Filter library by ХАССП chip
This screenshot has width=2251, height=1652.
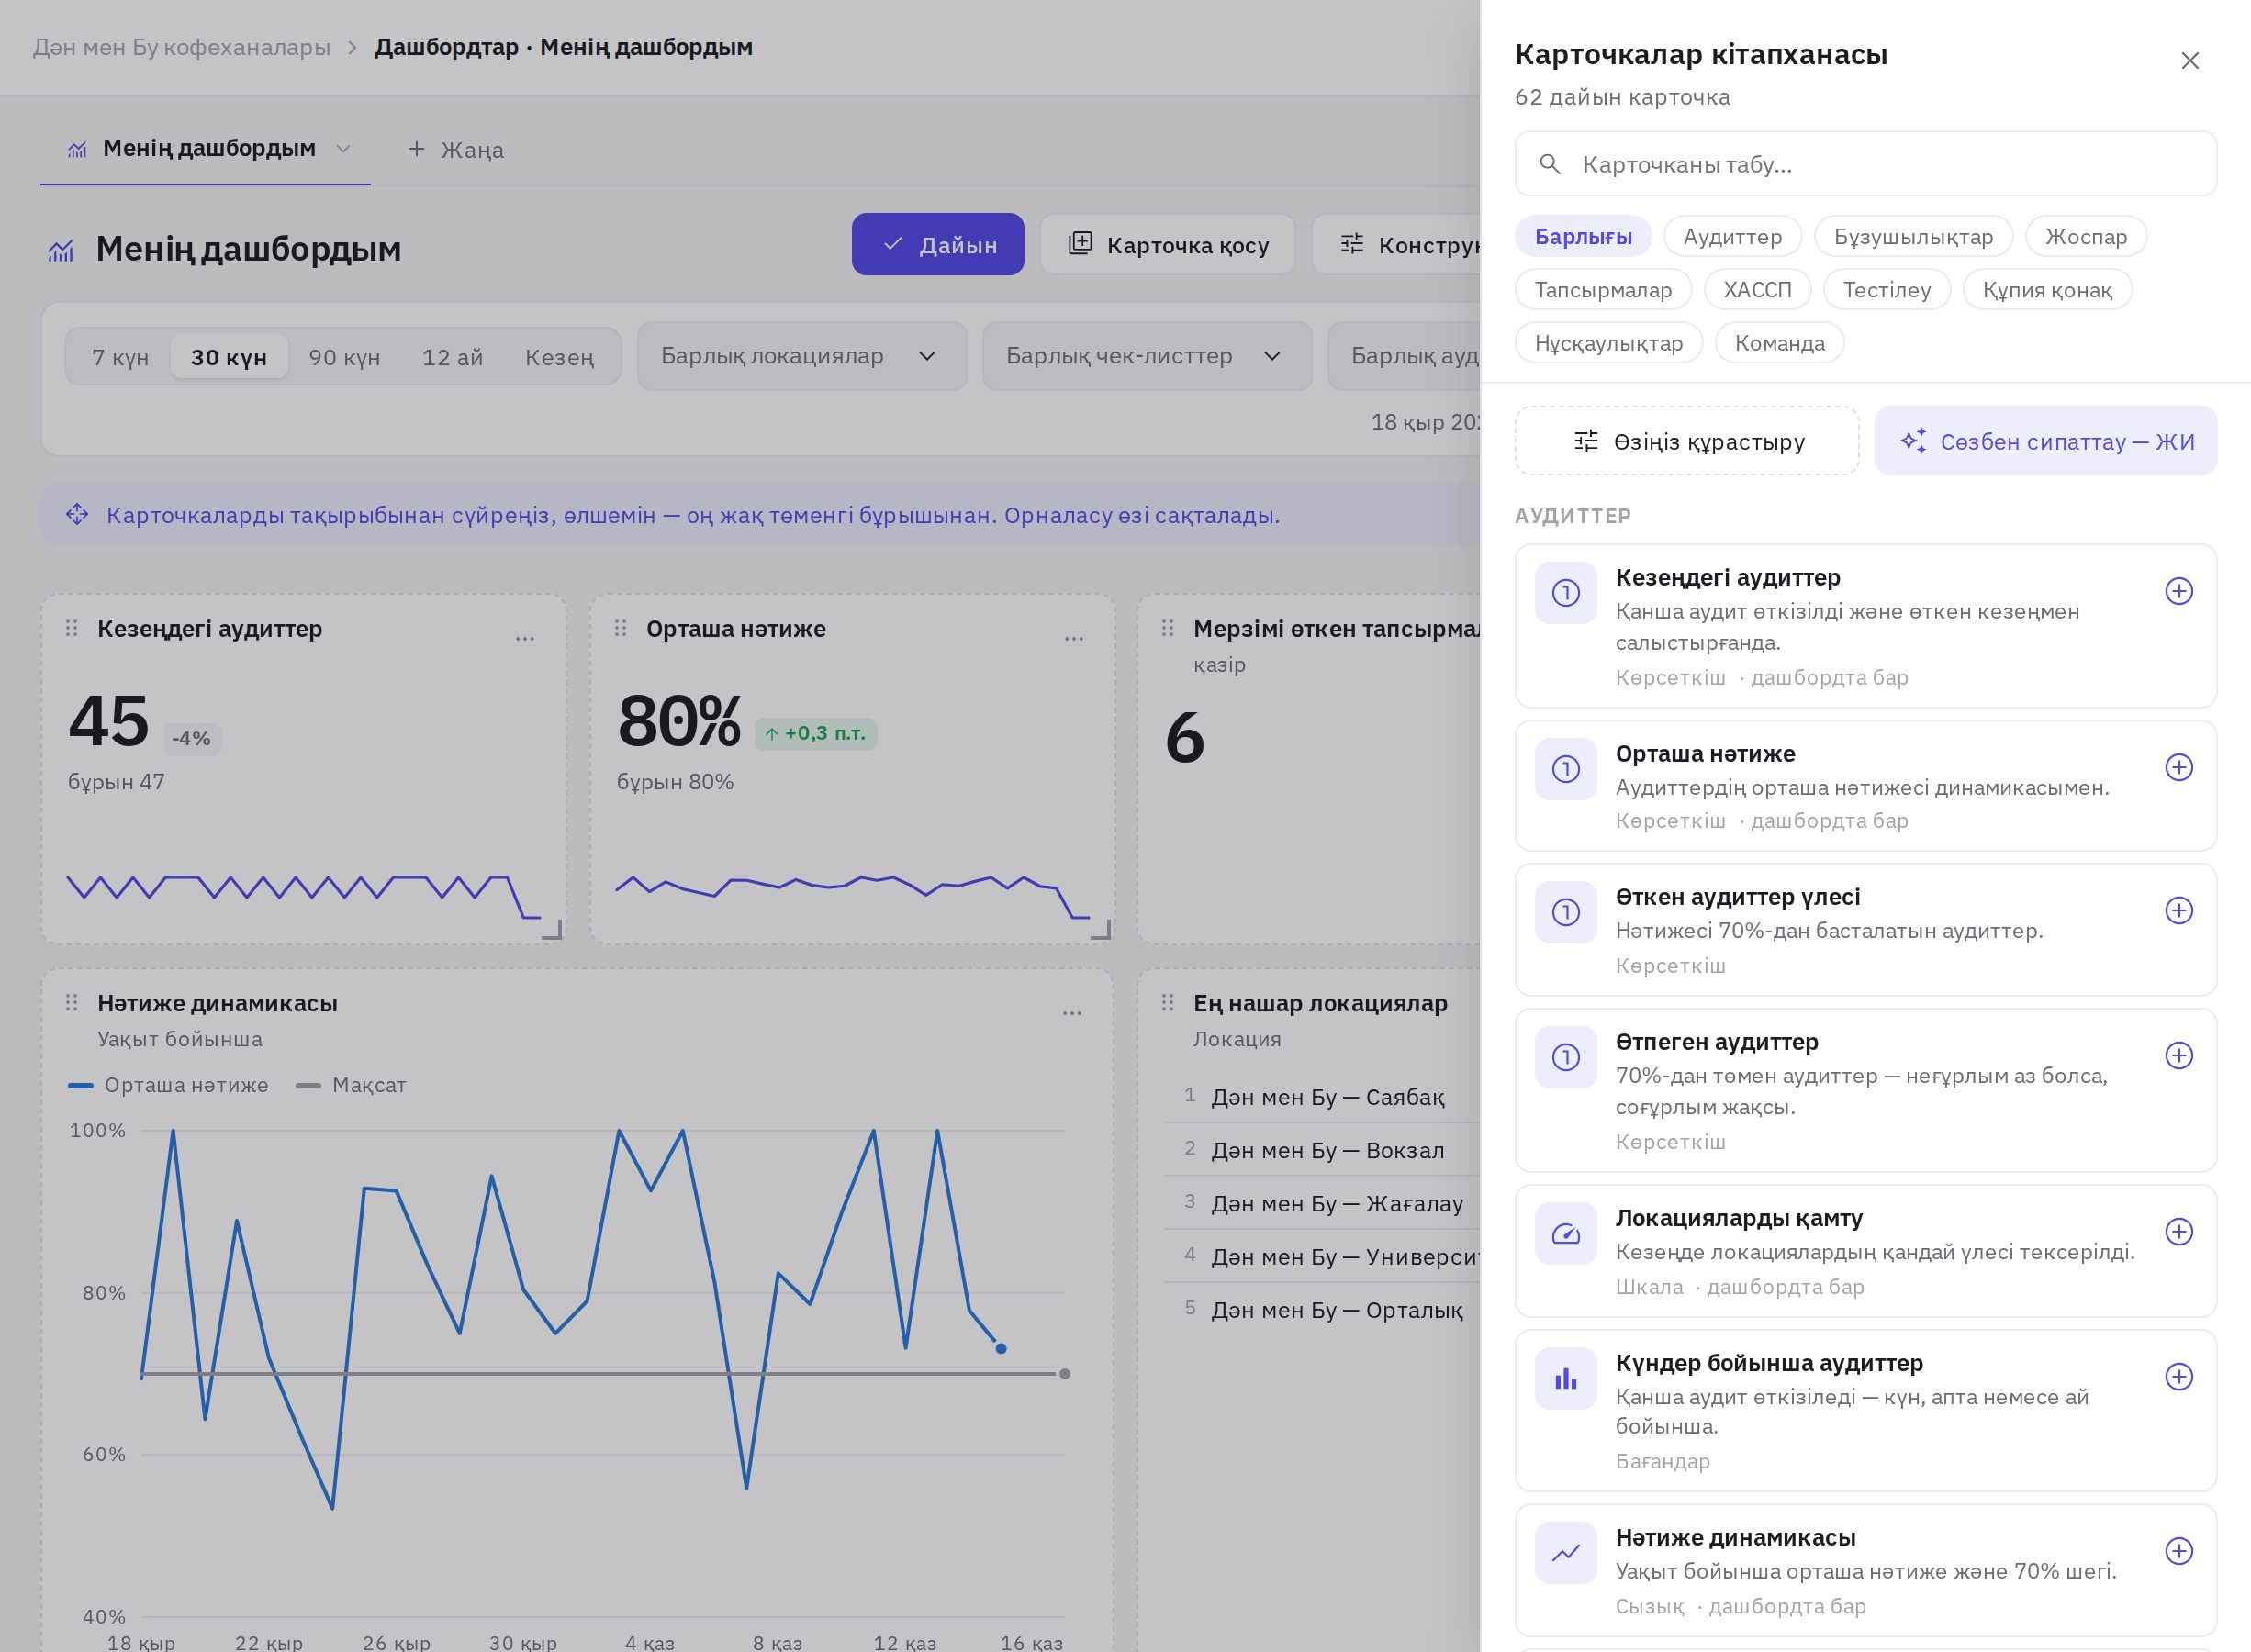coord(1757,289)
